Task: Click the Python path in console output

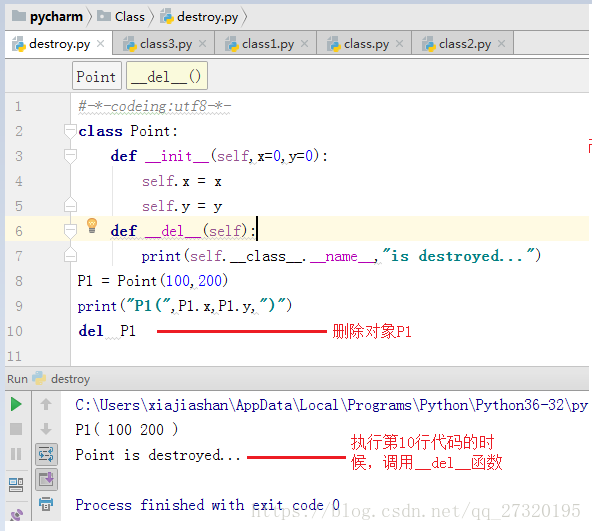Action: point(331,405)
